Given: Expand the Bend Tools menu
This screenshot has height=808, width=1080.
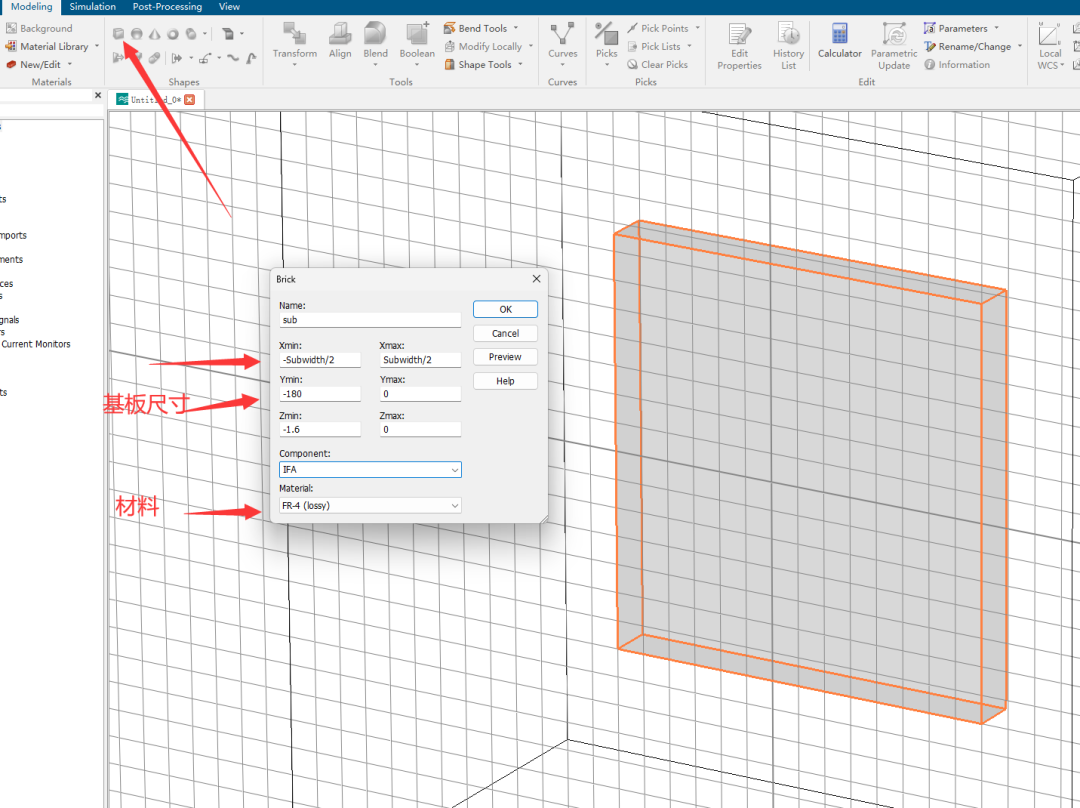Looking at the screenshot, I should [x=516, y=28].
